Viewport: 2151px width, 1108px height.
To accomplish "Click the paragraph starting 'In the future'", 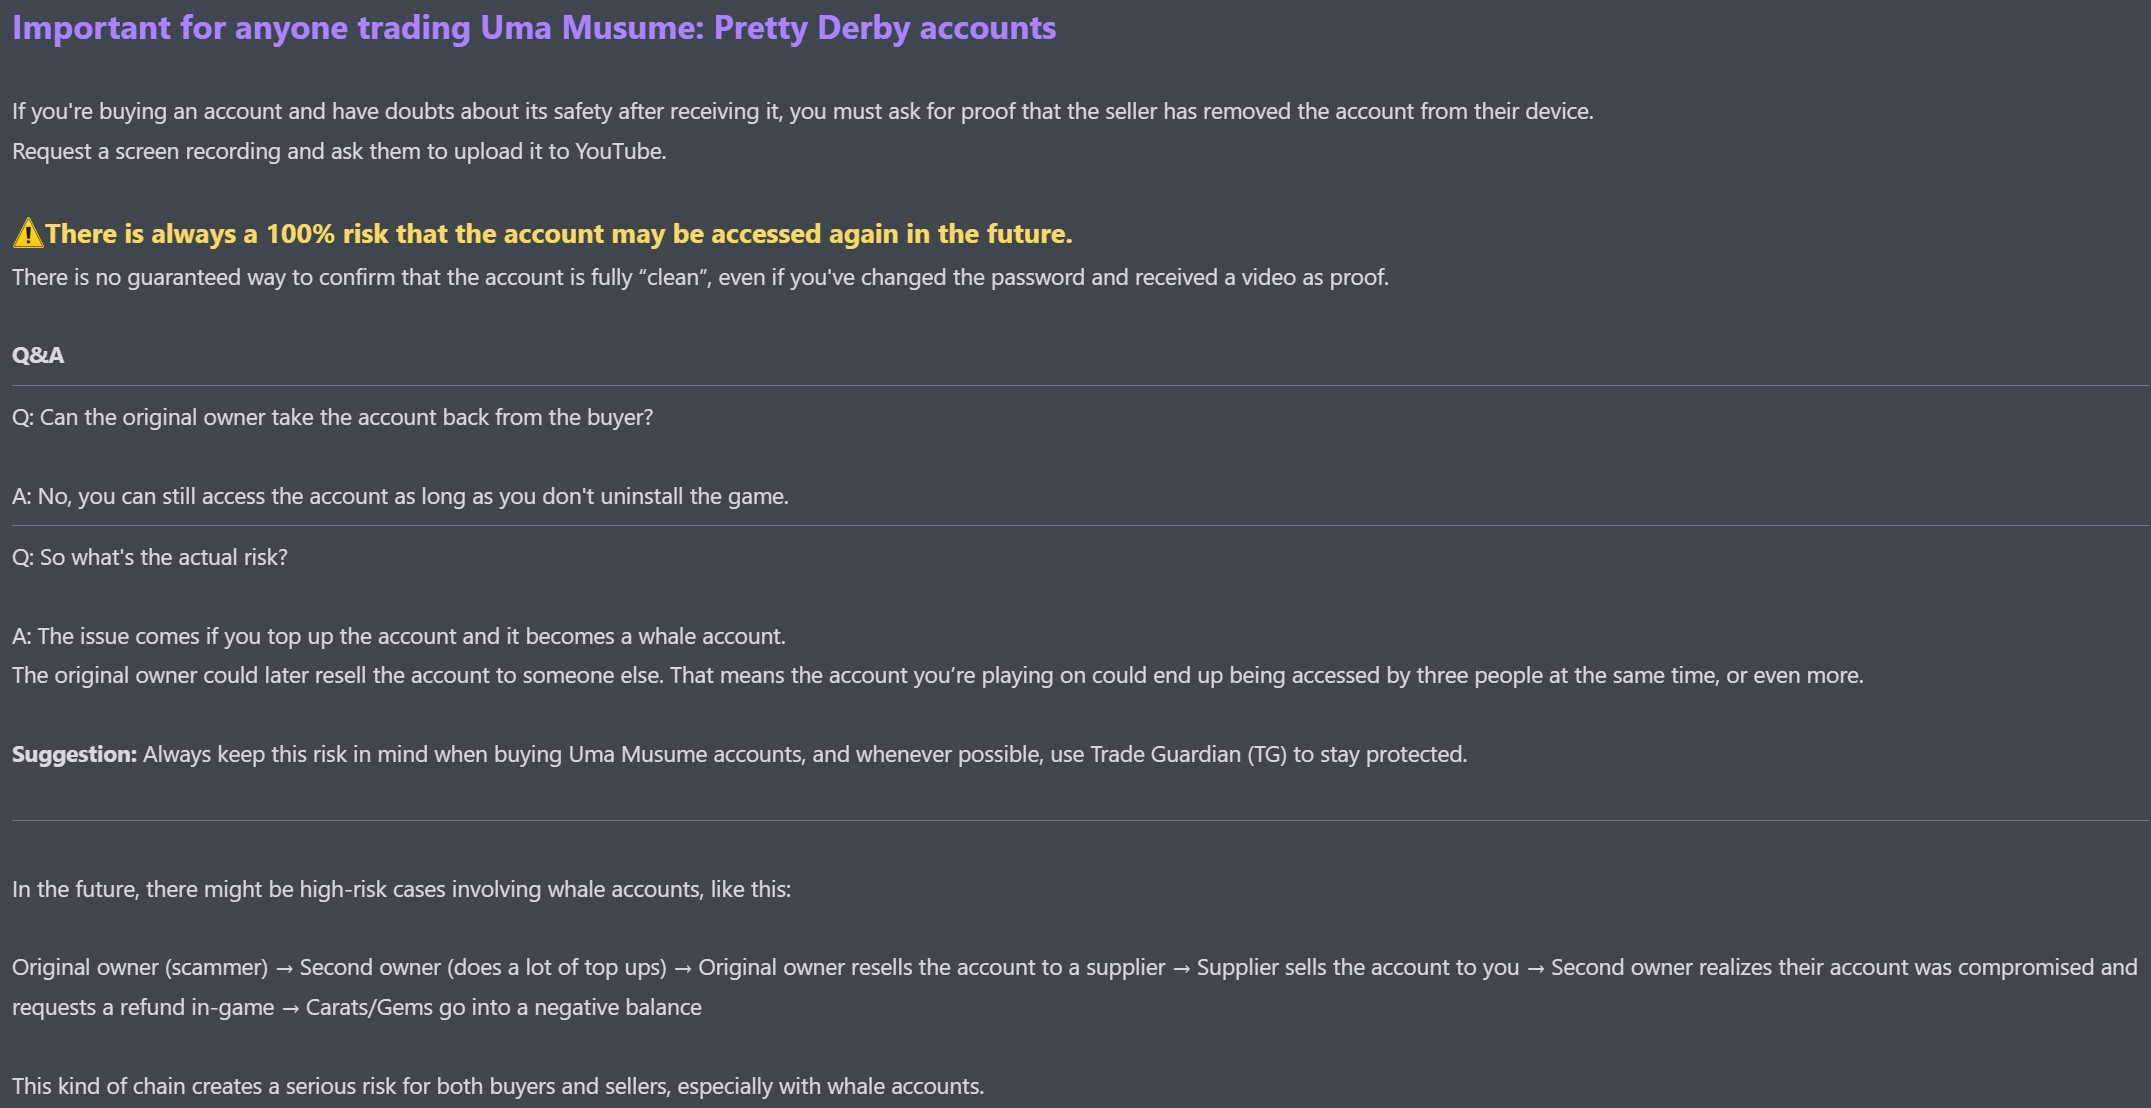I will point(401,890).
